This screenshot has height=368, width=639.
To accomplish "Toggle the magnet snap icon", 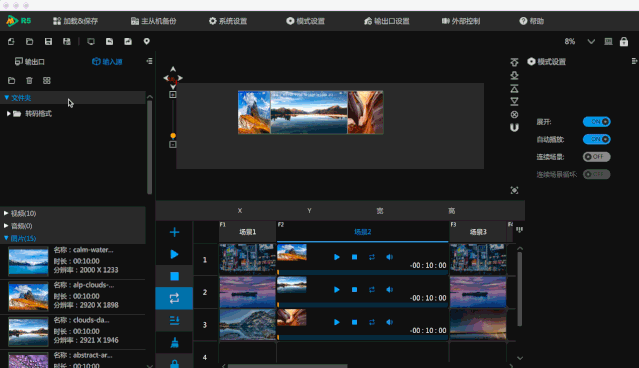I will (x=514, y=128).
